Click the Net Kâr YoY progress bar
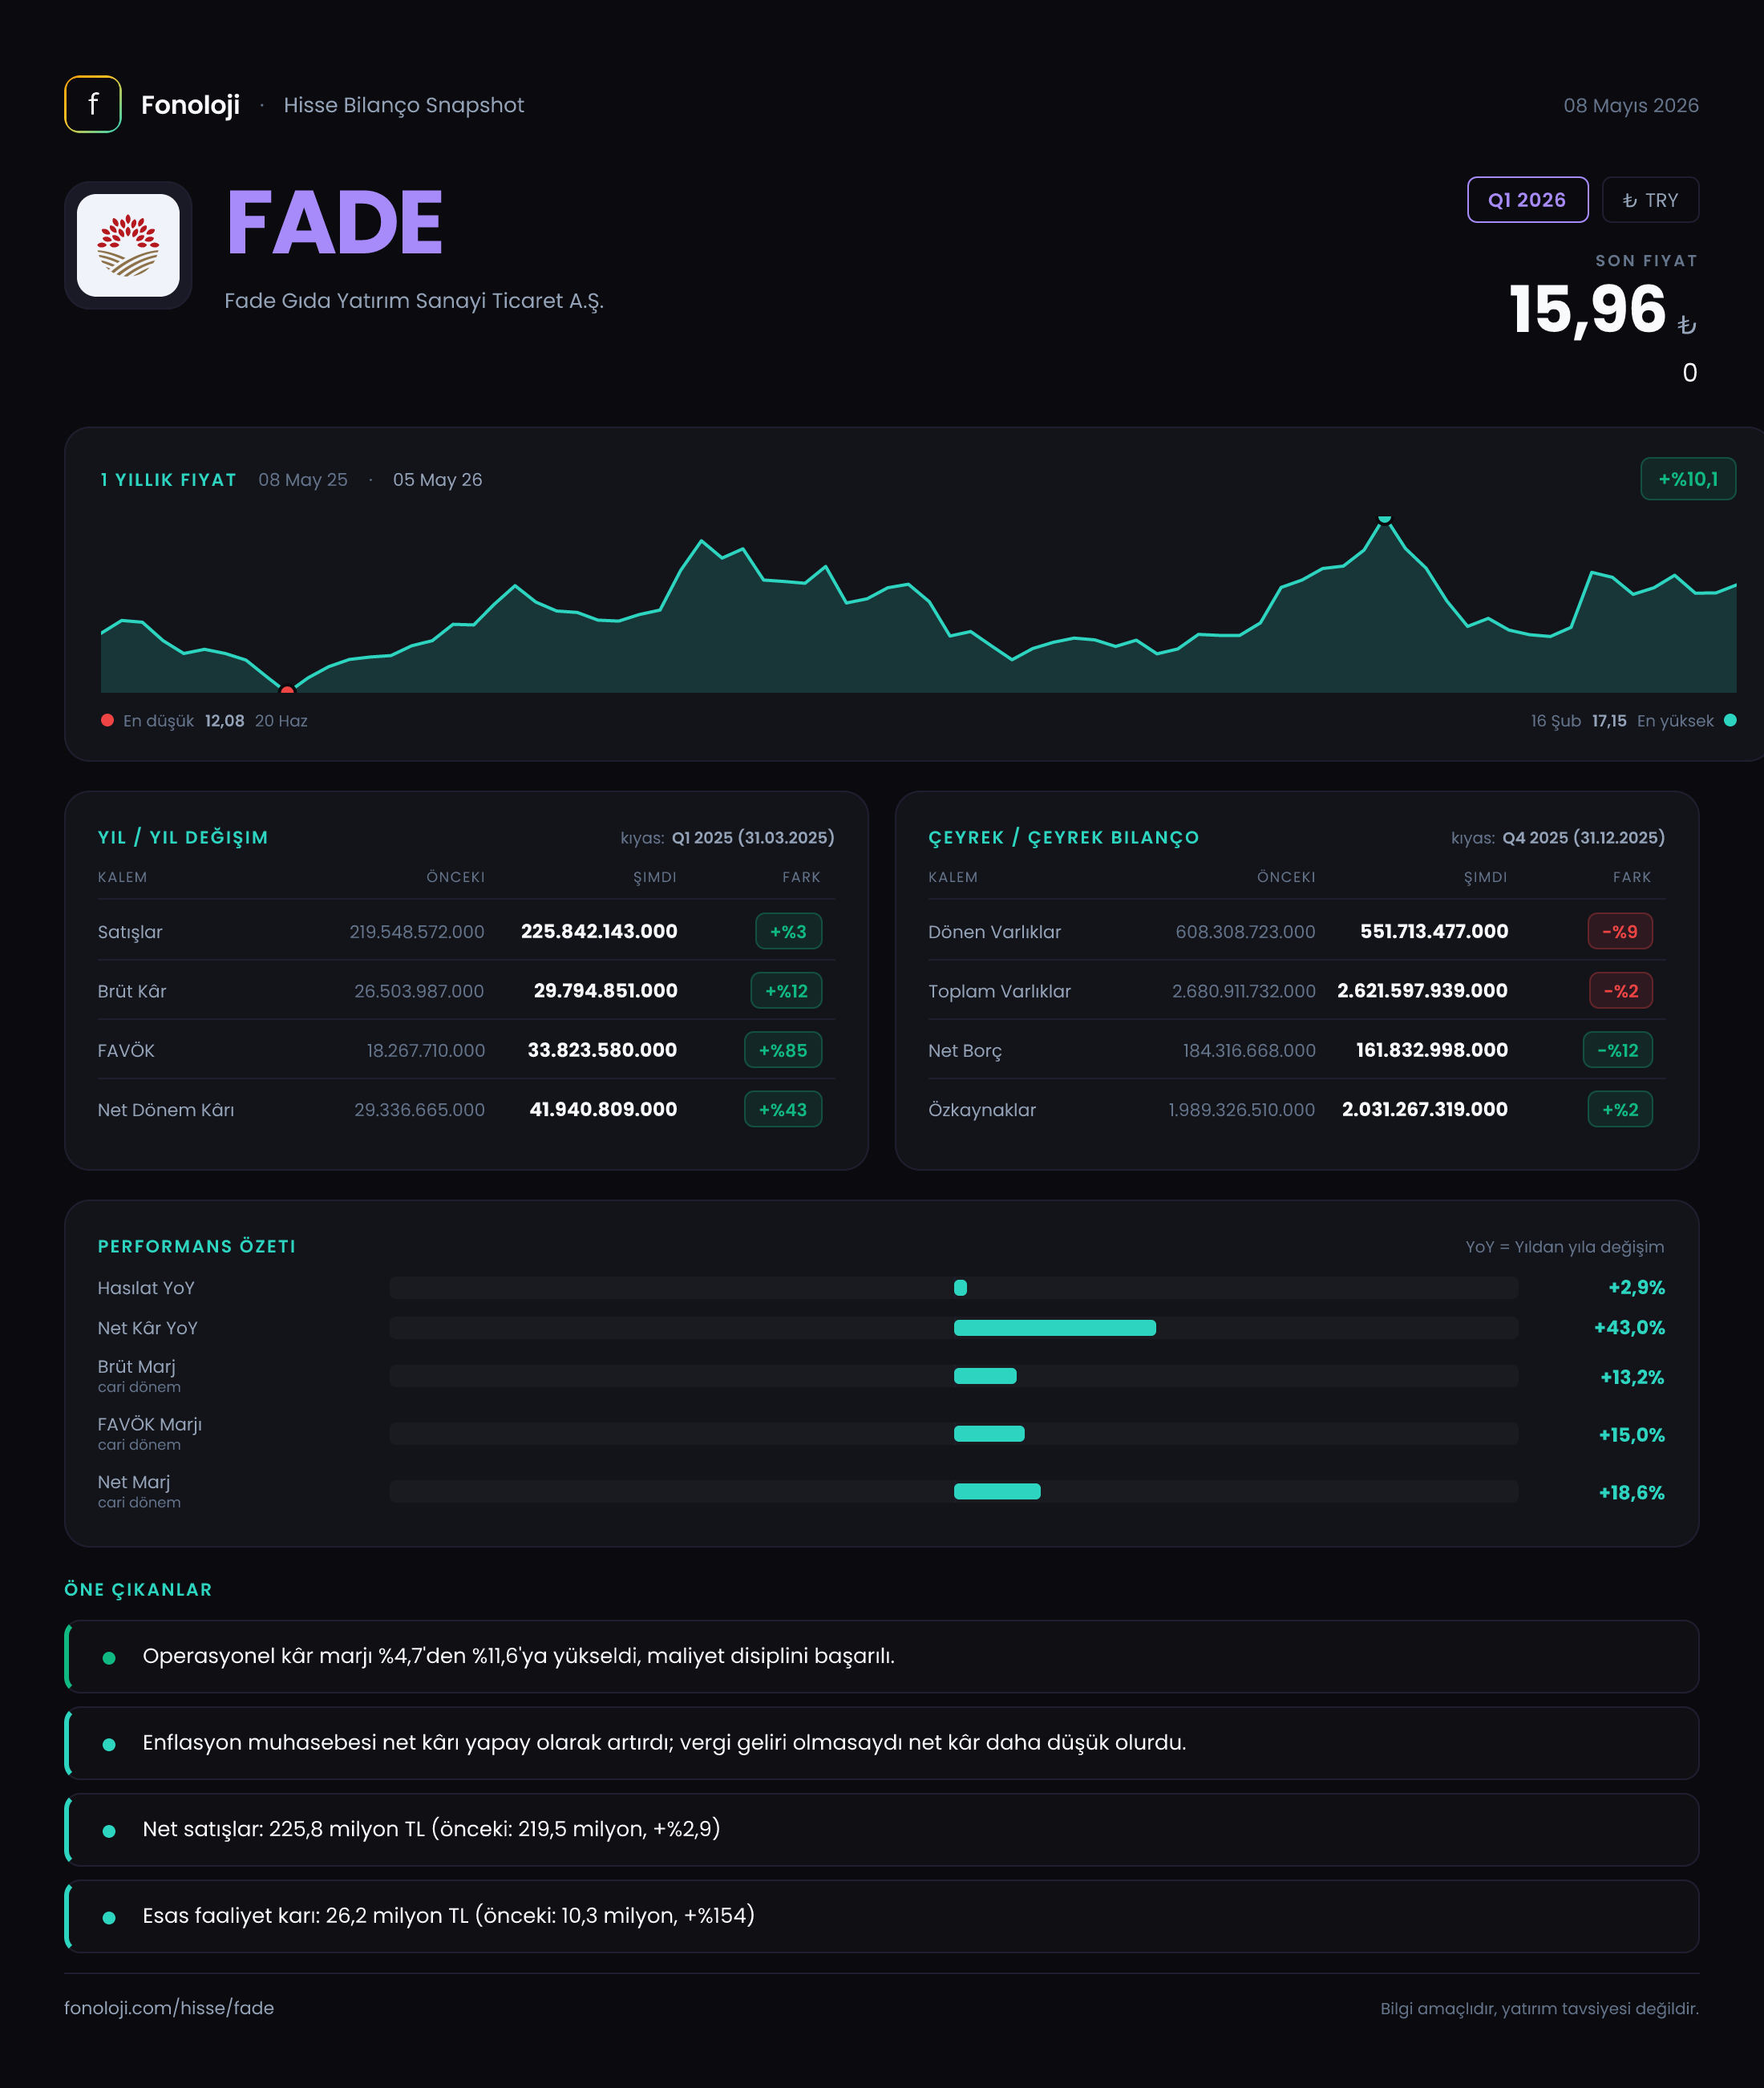The image size is (1764, 2088). pyautogui.click(x=954, y=1328)
